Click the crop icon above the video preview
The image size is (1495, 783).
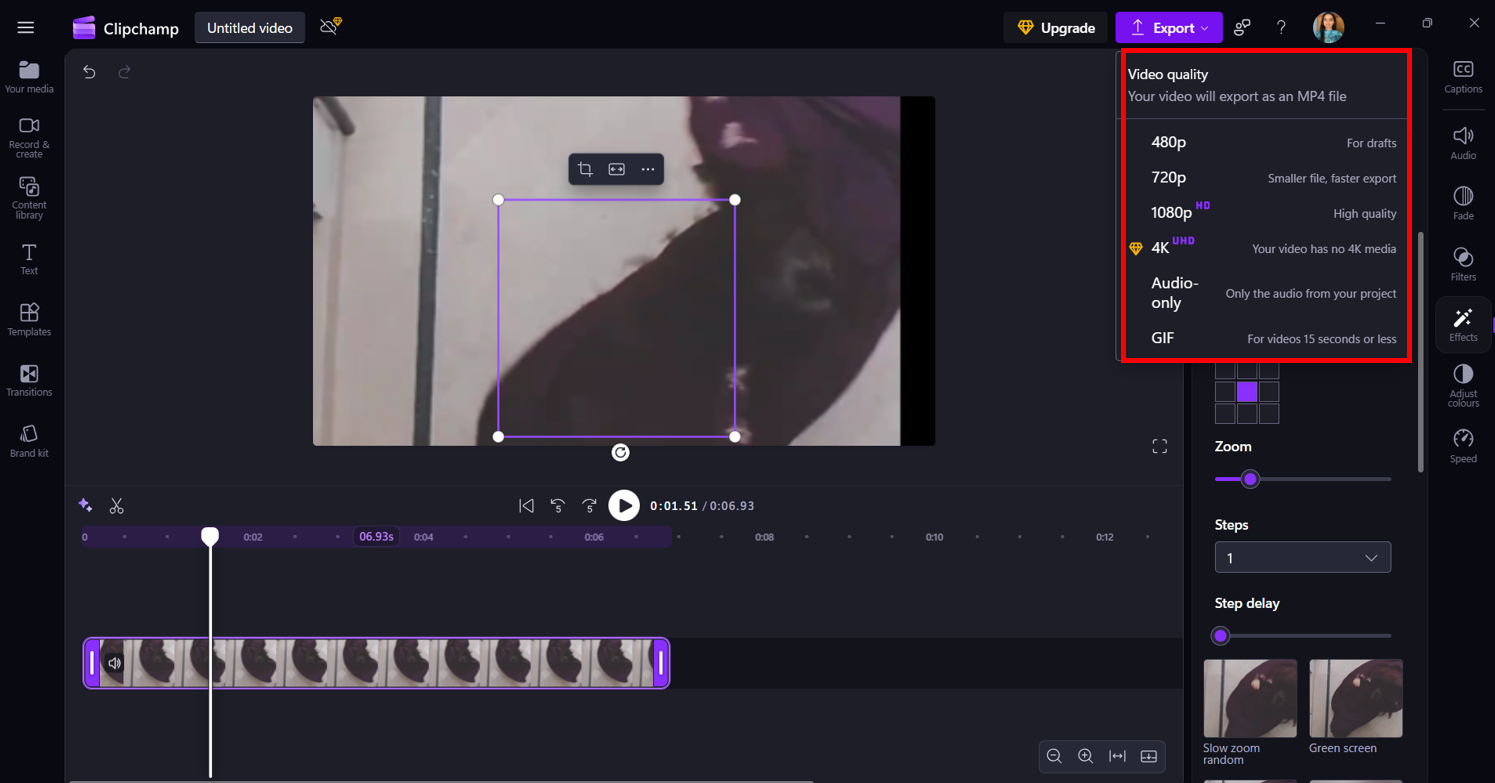click(x=586, y=169)
